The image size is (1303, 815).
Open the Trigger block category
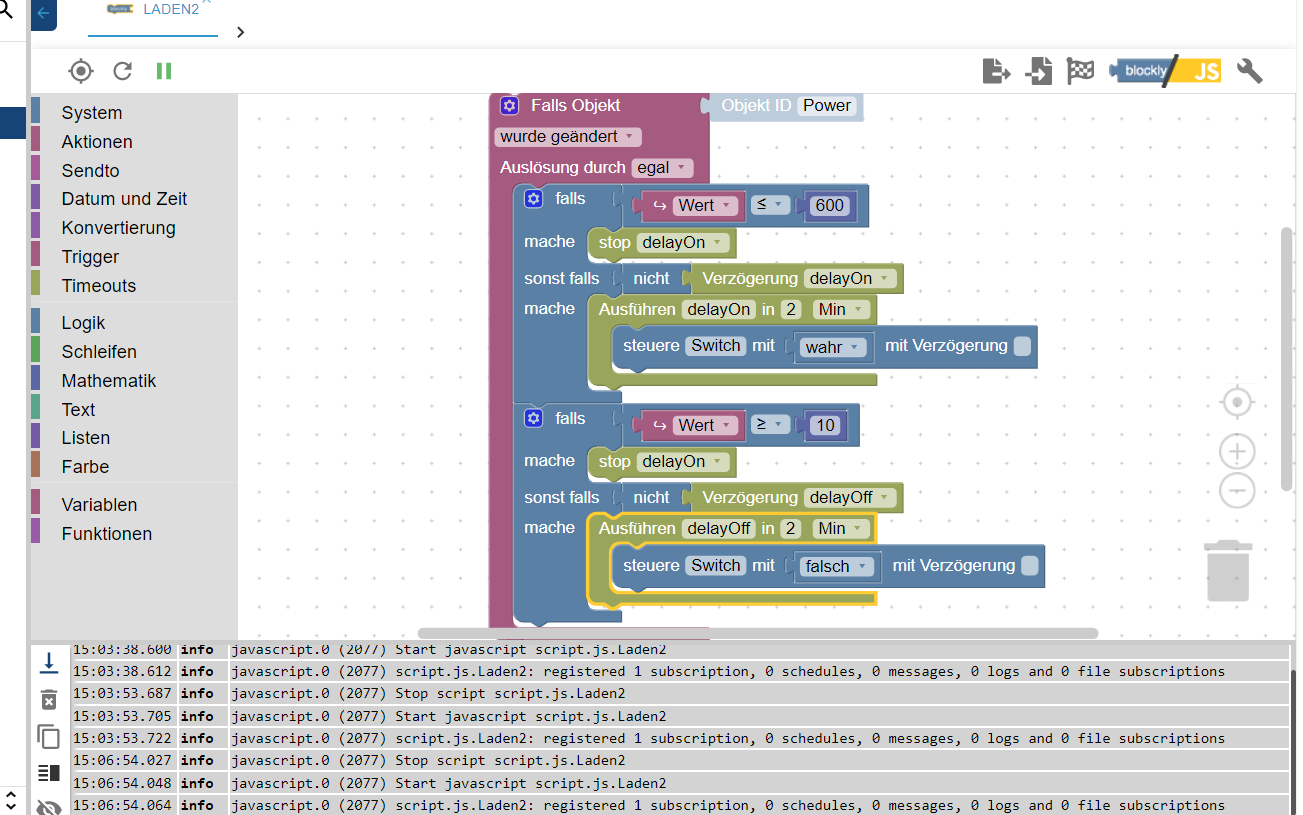(x=90, y=257)
